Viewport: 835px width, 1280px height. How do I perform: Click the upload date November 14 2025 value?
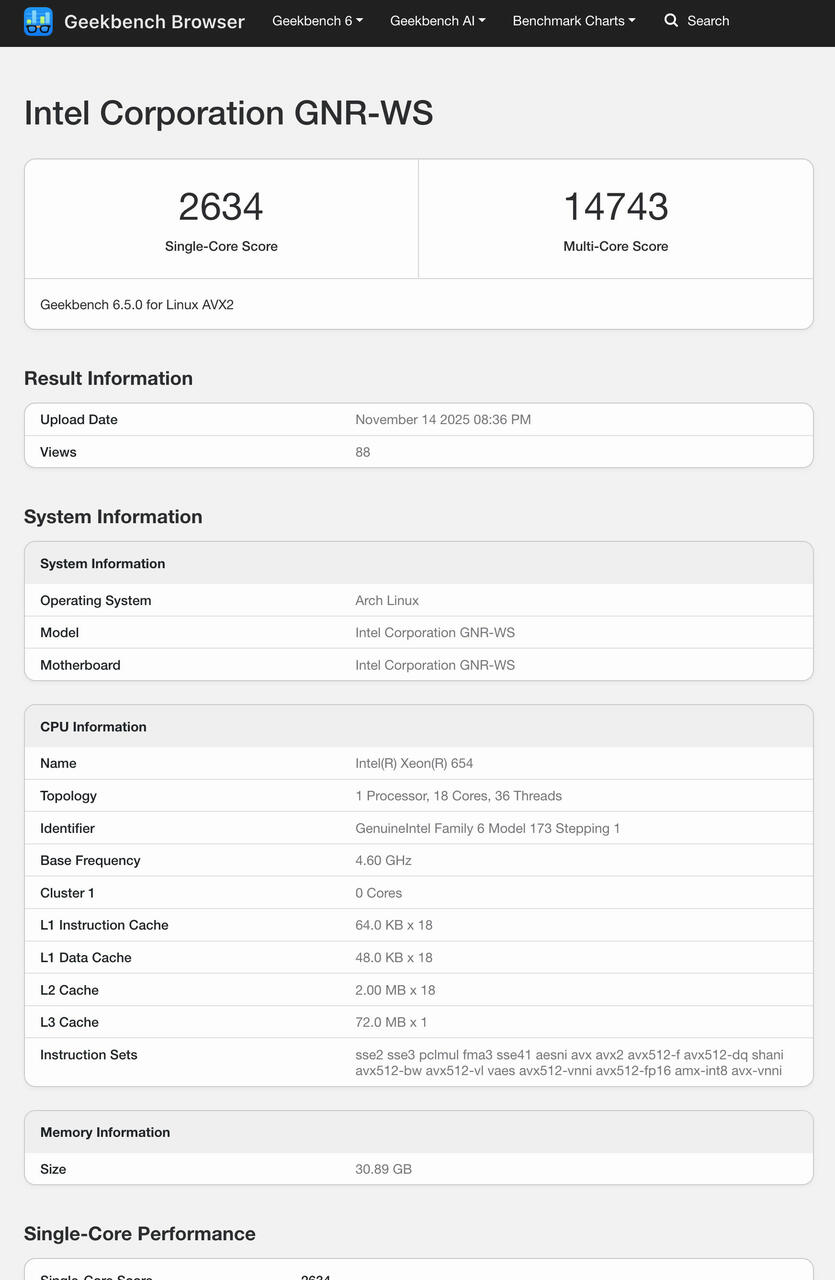coord(443,420)
